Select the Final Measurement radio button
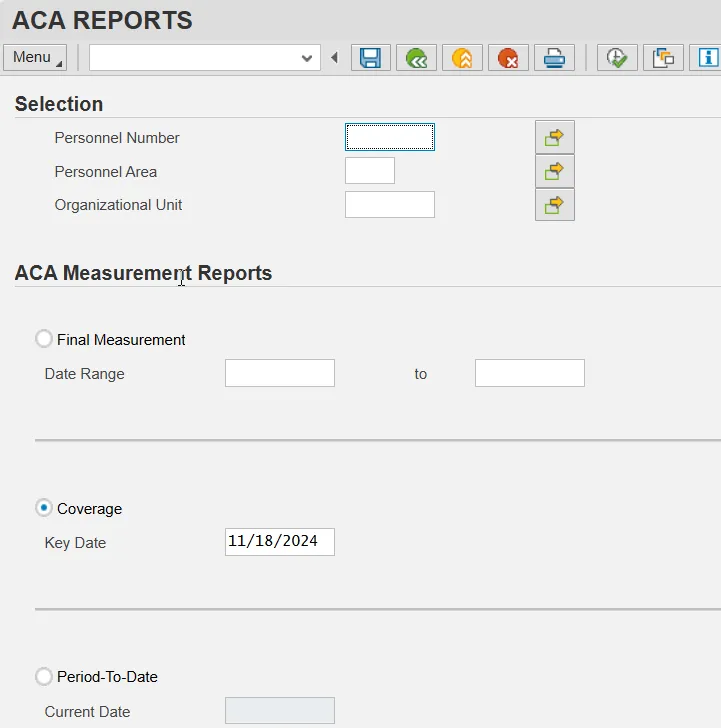The height and width of the screenshot is (728, 721). tap(44, 339)
